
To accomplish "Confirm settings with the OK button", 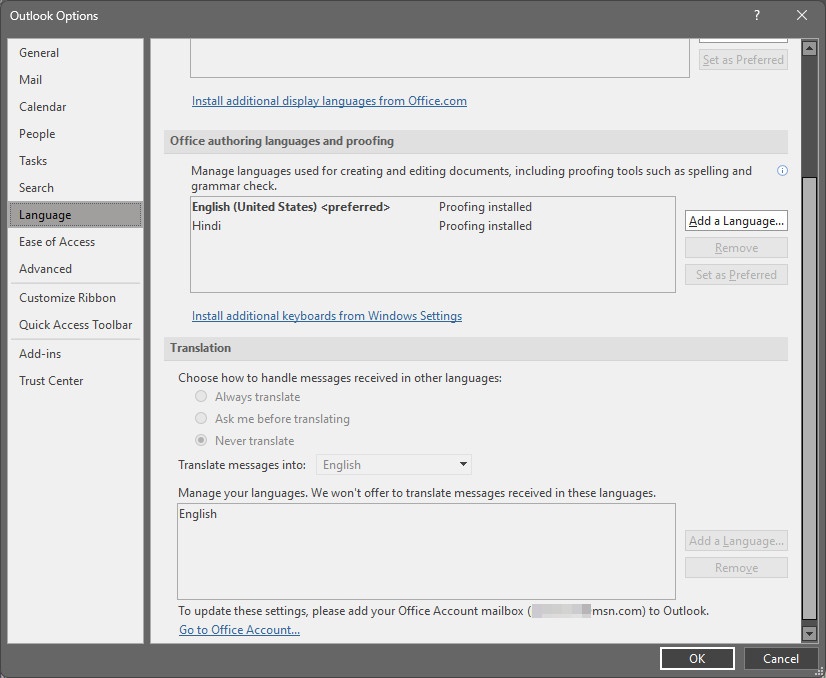I will click(x=697, y=659).
